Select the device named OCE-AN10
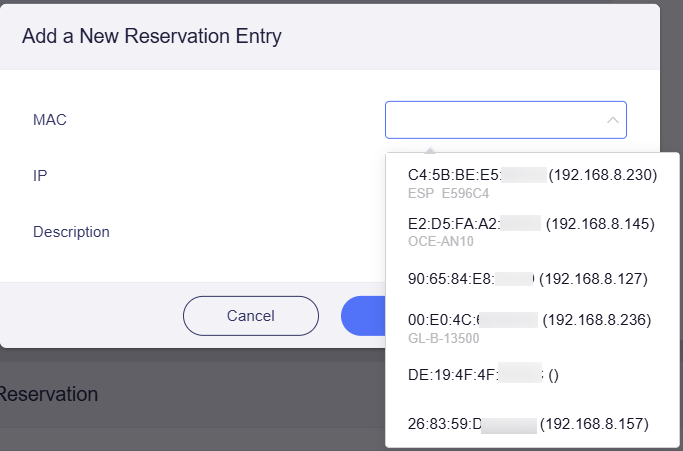The width and height of the screenshot is (683, 451). [x=441, y=241]
